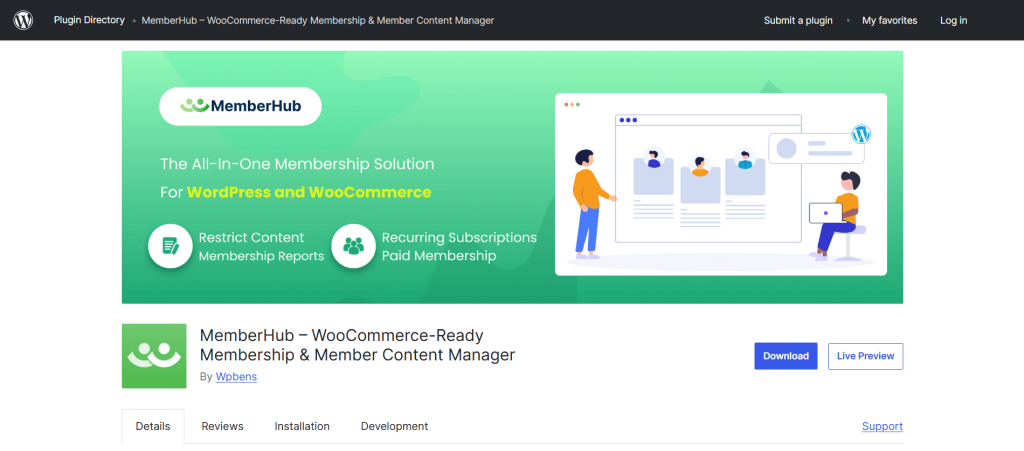
Task: Switch to the Development tab
Action: tap(394, 426)
